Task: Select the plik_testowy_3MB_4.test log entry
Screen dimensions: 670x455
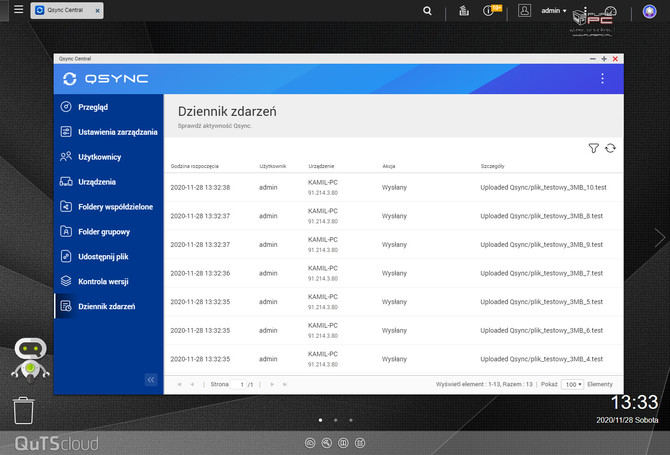Action: (x=394, y=359)
